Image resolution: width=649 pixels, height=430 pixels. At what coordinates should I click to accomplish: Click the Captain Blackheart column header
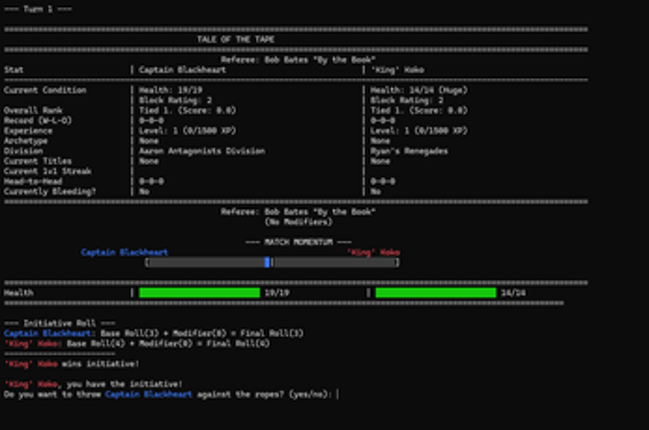(x=177, y=70)
